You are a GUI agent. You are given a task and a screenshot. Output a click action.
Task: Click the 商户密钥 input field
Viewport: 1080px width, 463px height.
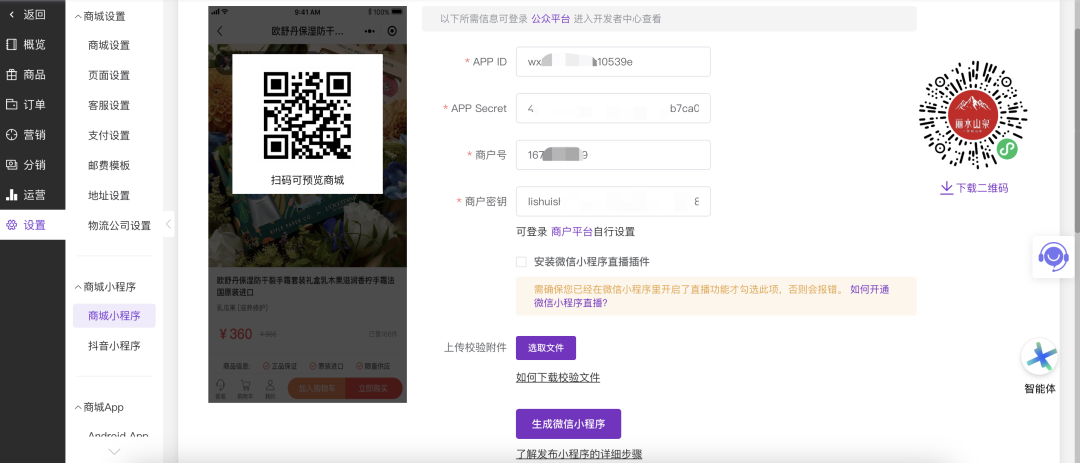click(613, 202)
